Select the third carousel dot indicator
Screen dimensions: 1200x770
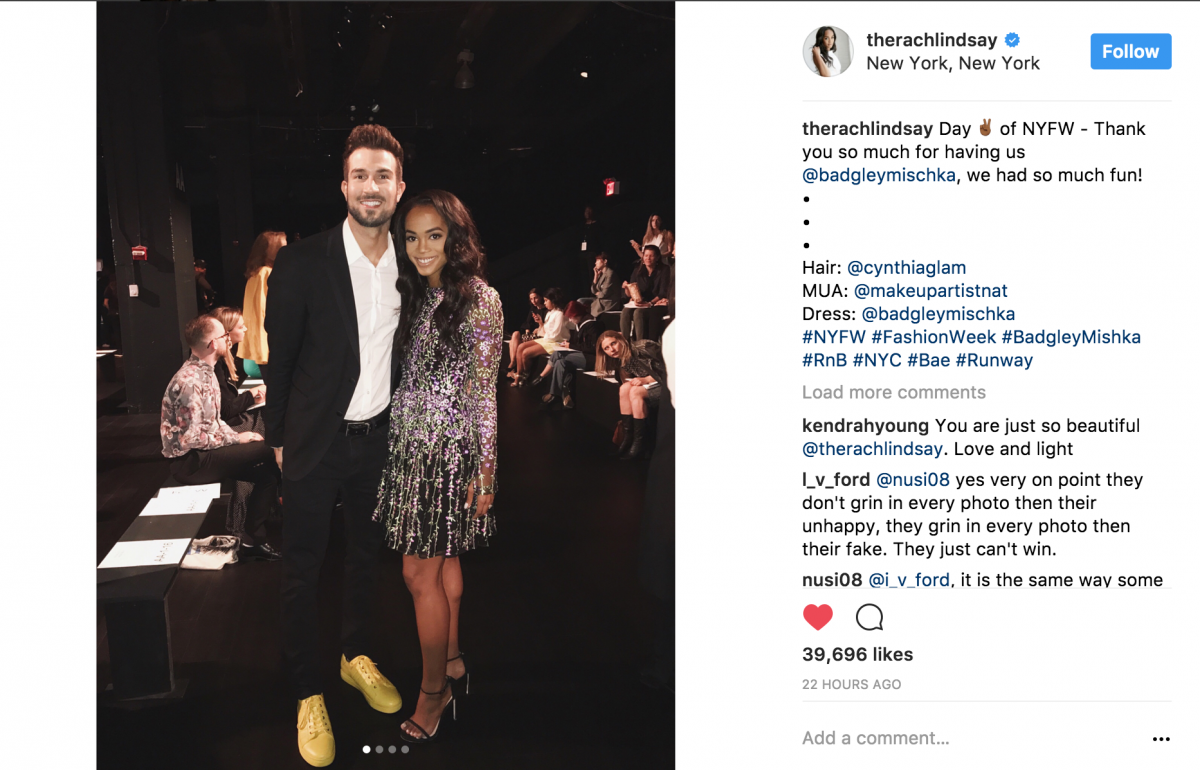pos(392,749)
